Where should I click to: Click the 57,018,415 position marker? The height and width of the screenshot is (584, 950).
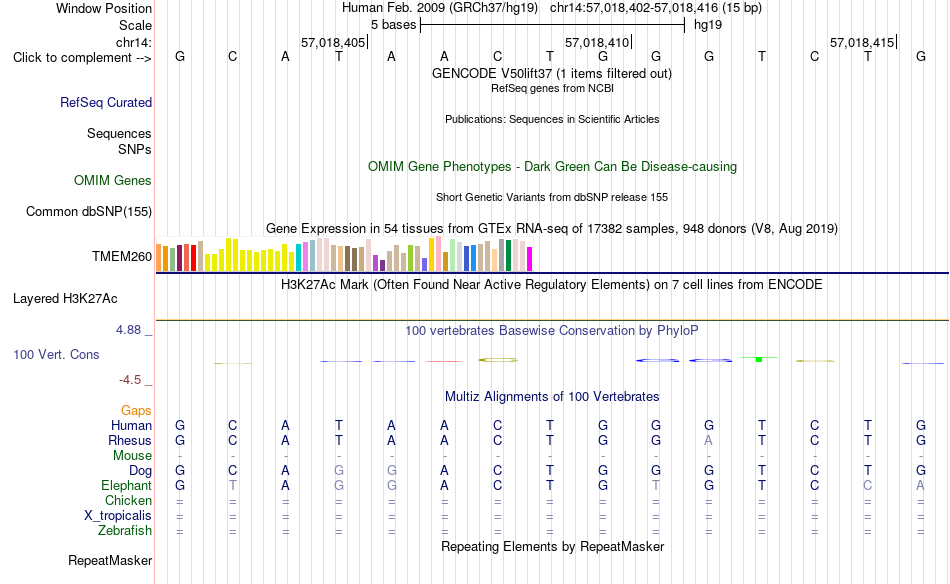point(862,42)
